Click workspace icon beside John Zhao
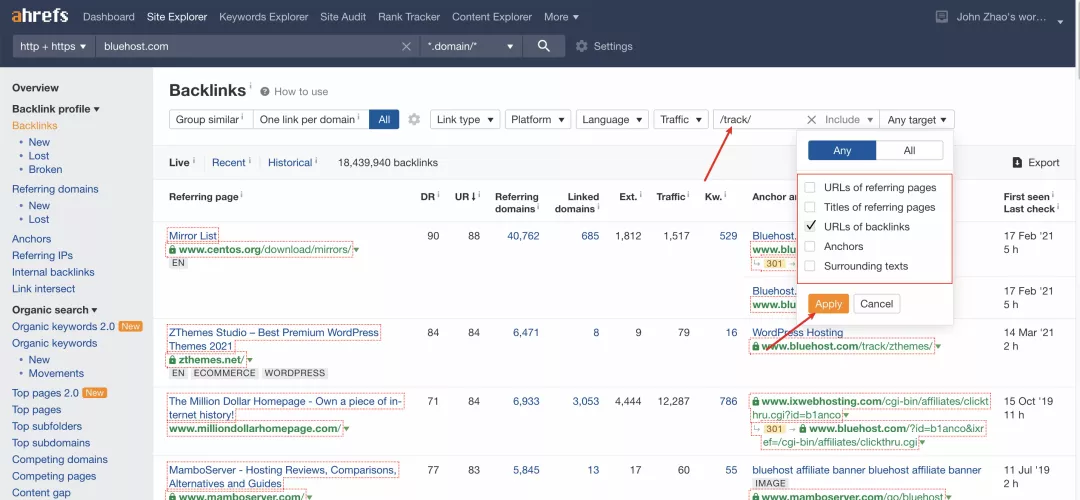The image size is (1080, 500). pyautogui.click(x=942, y=17)
